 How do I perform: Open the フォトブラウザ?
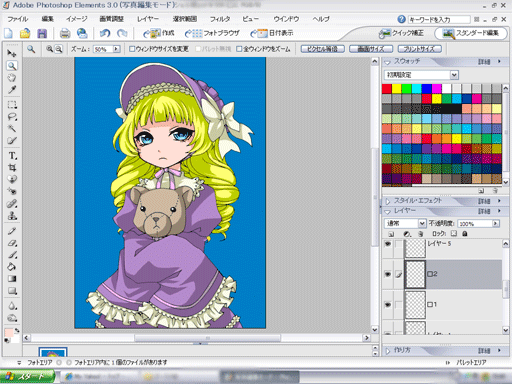(212, 33)
